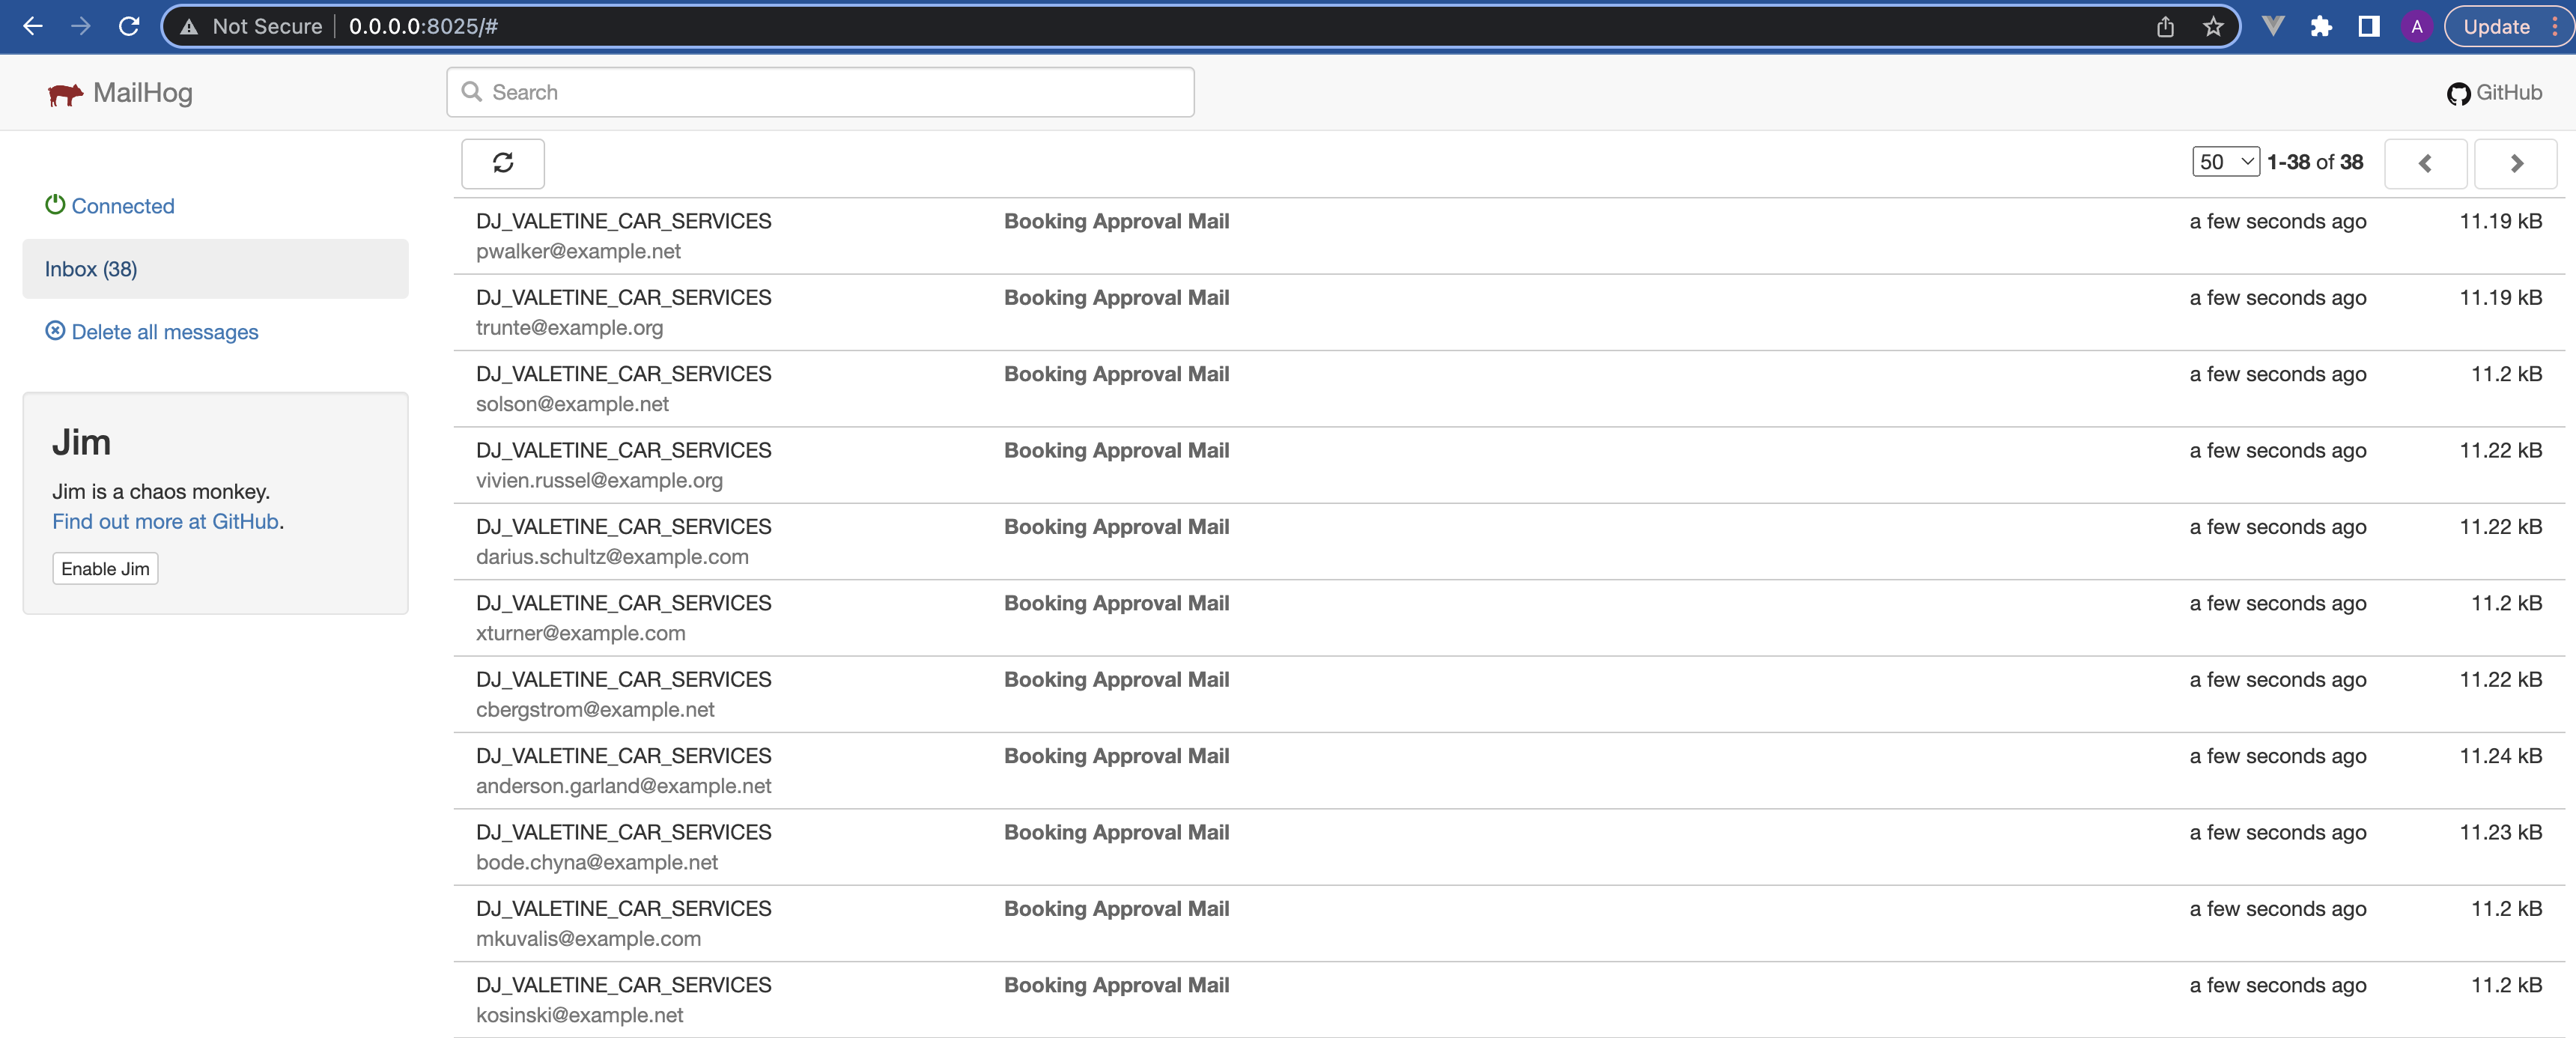Click inside the Search field
Screen dimensions: 2576x1038
point(820,91)
